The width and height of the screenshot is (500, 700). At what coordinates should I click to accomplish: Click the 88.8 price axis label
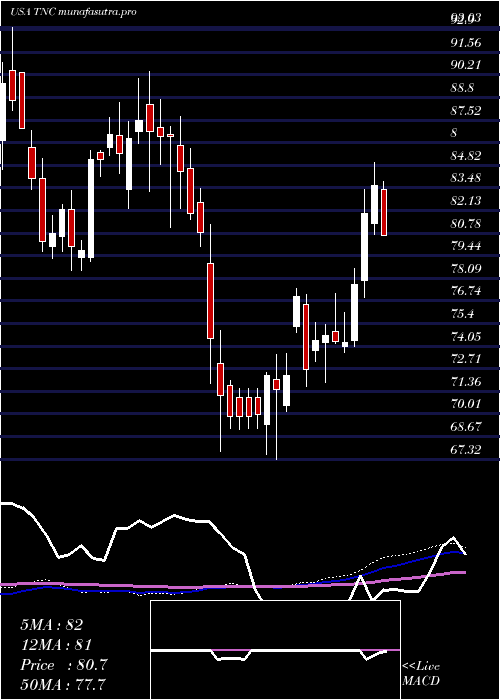pos(462,88)
